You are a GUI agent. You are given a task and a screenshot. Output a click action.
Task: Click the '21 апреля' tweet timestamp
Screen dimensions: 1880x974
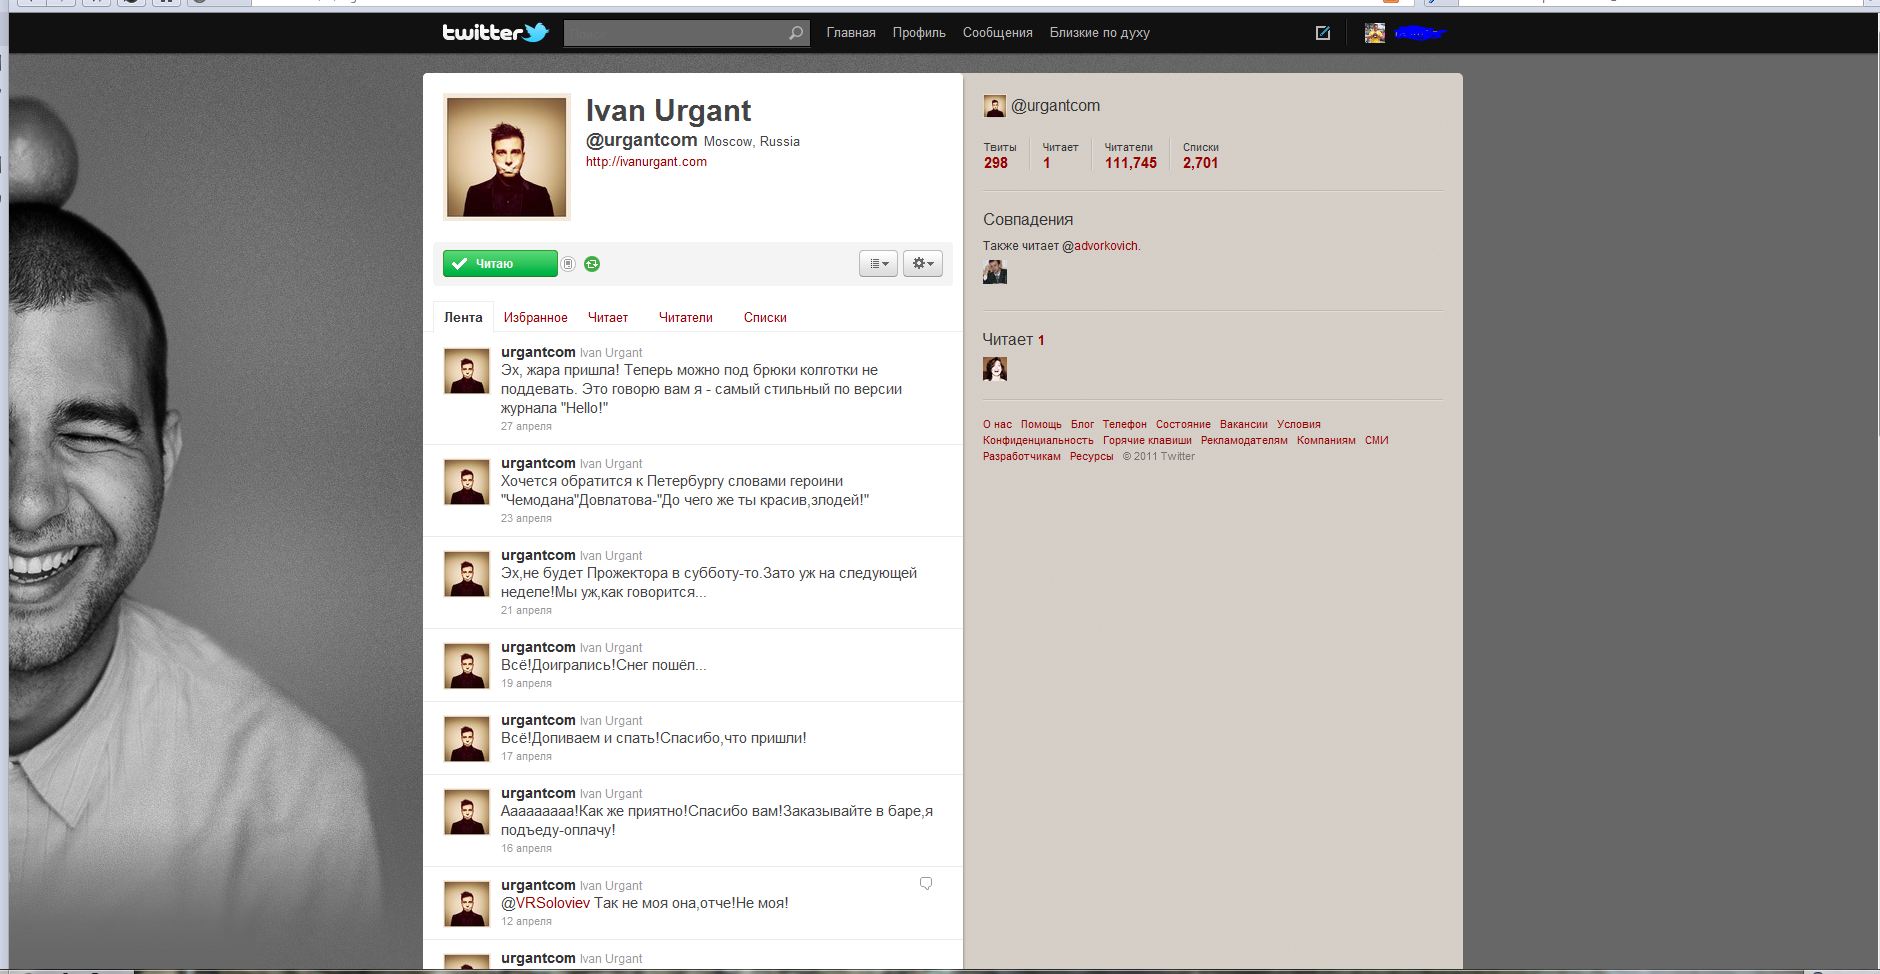[x=526, y=610]
